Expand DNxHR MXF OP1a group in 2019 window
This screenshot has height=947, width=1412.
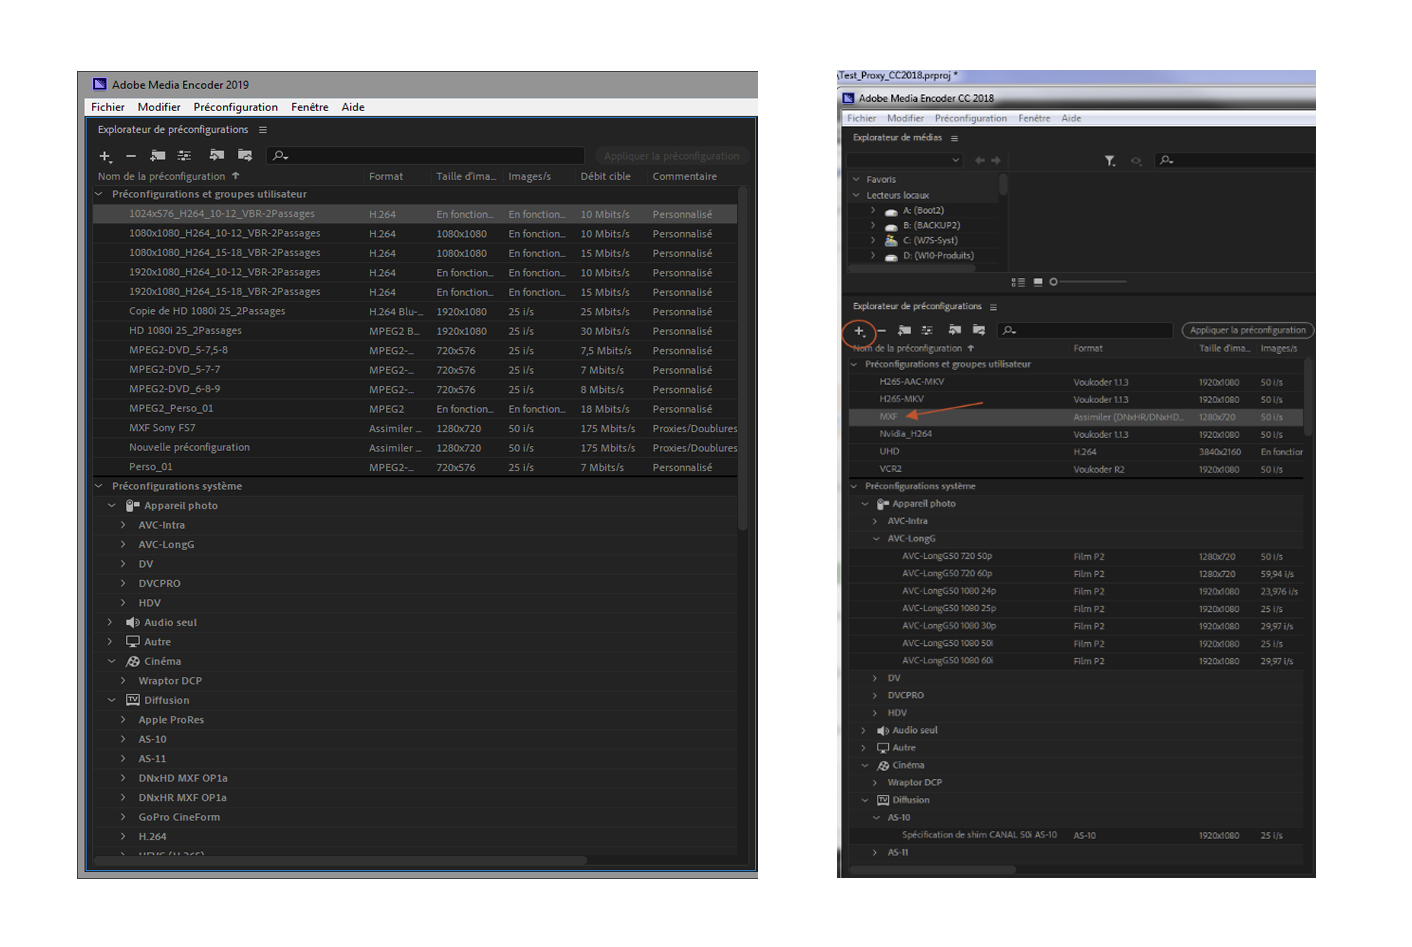pyautogui.click(x=123, y=799)
